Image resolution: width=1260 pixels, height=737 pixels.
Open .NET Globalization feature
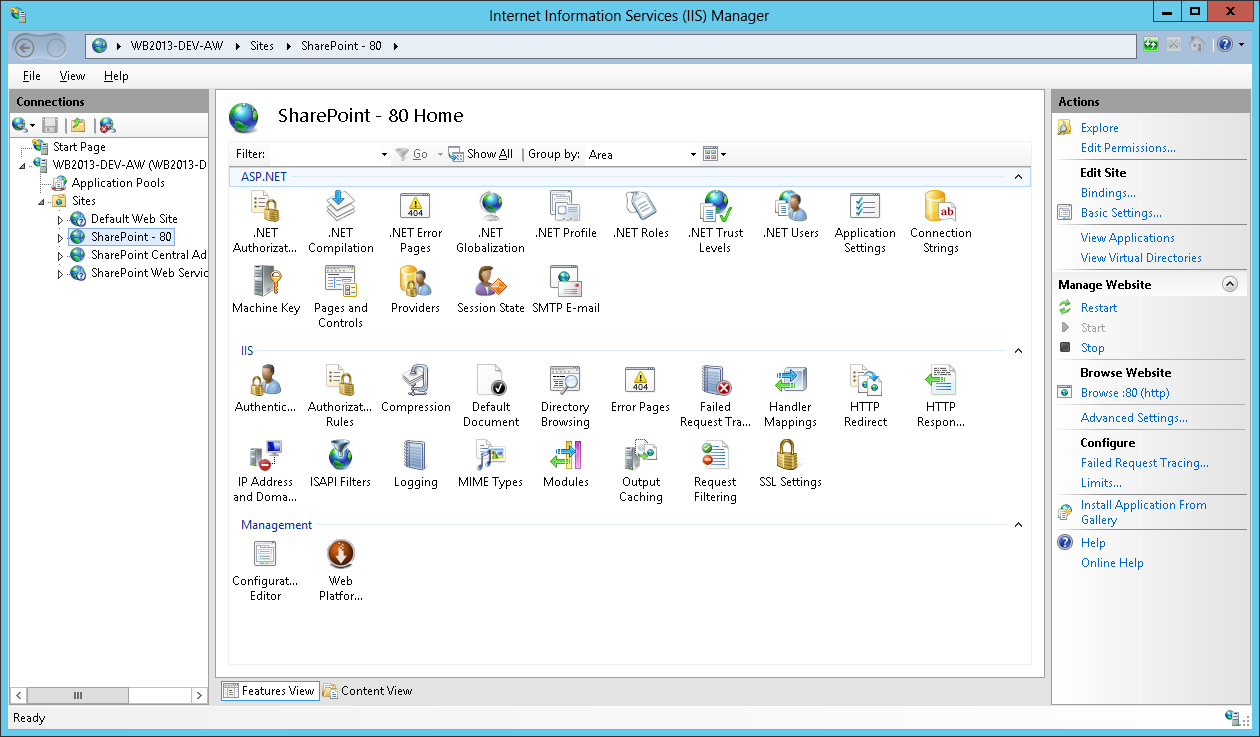(x=490, y=221)
